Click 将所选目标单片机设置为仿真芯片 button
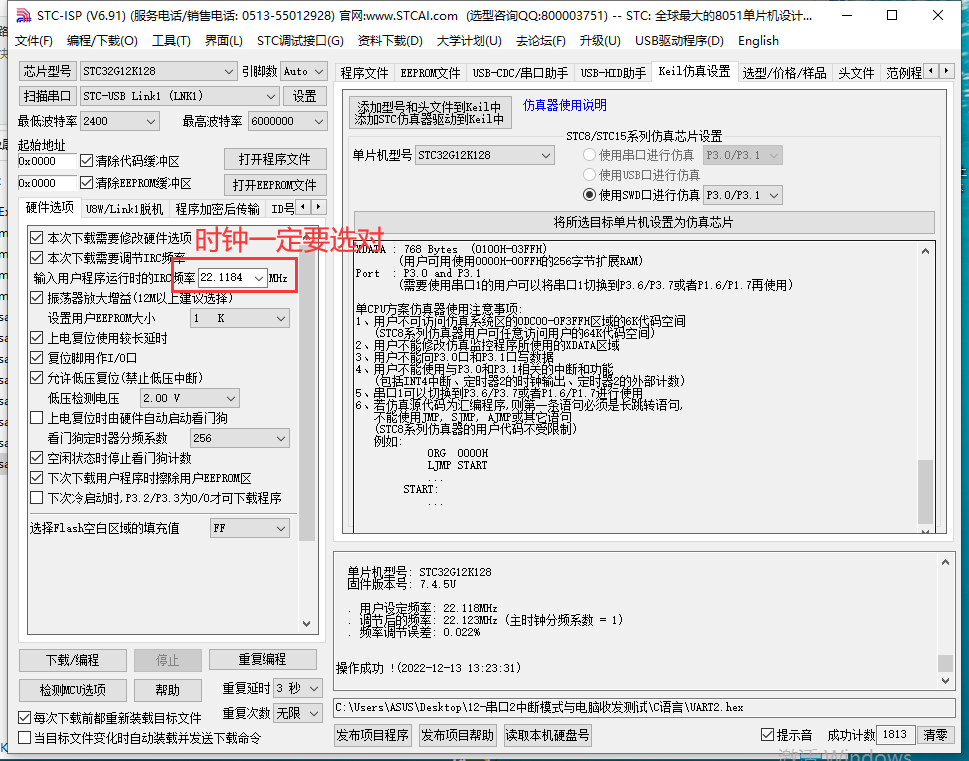 click(x=644, y=222)
